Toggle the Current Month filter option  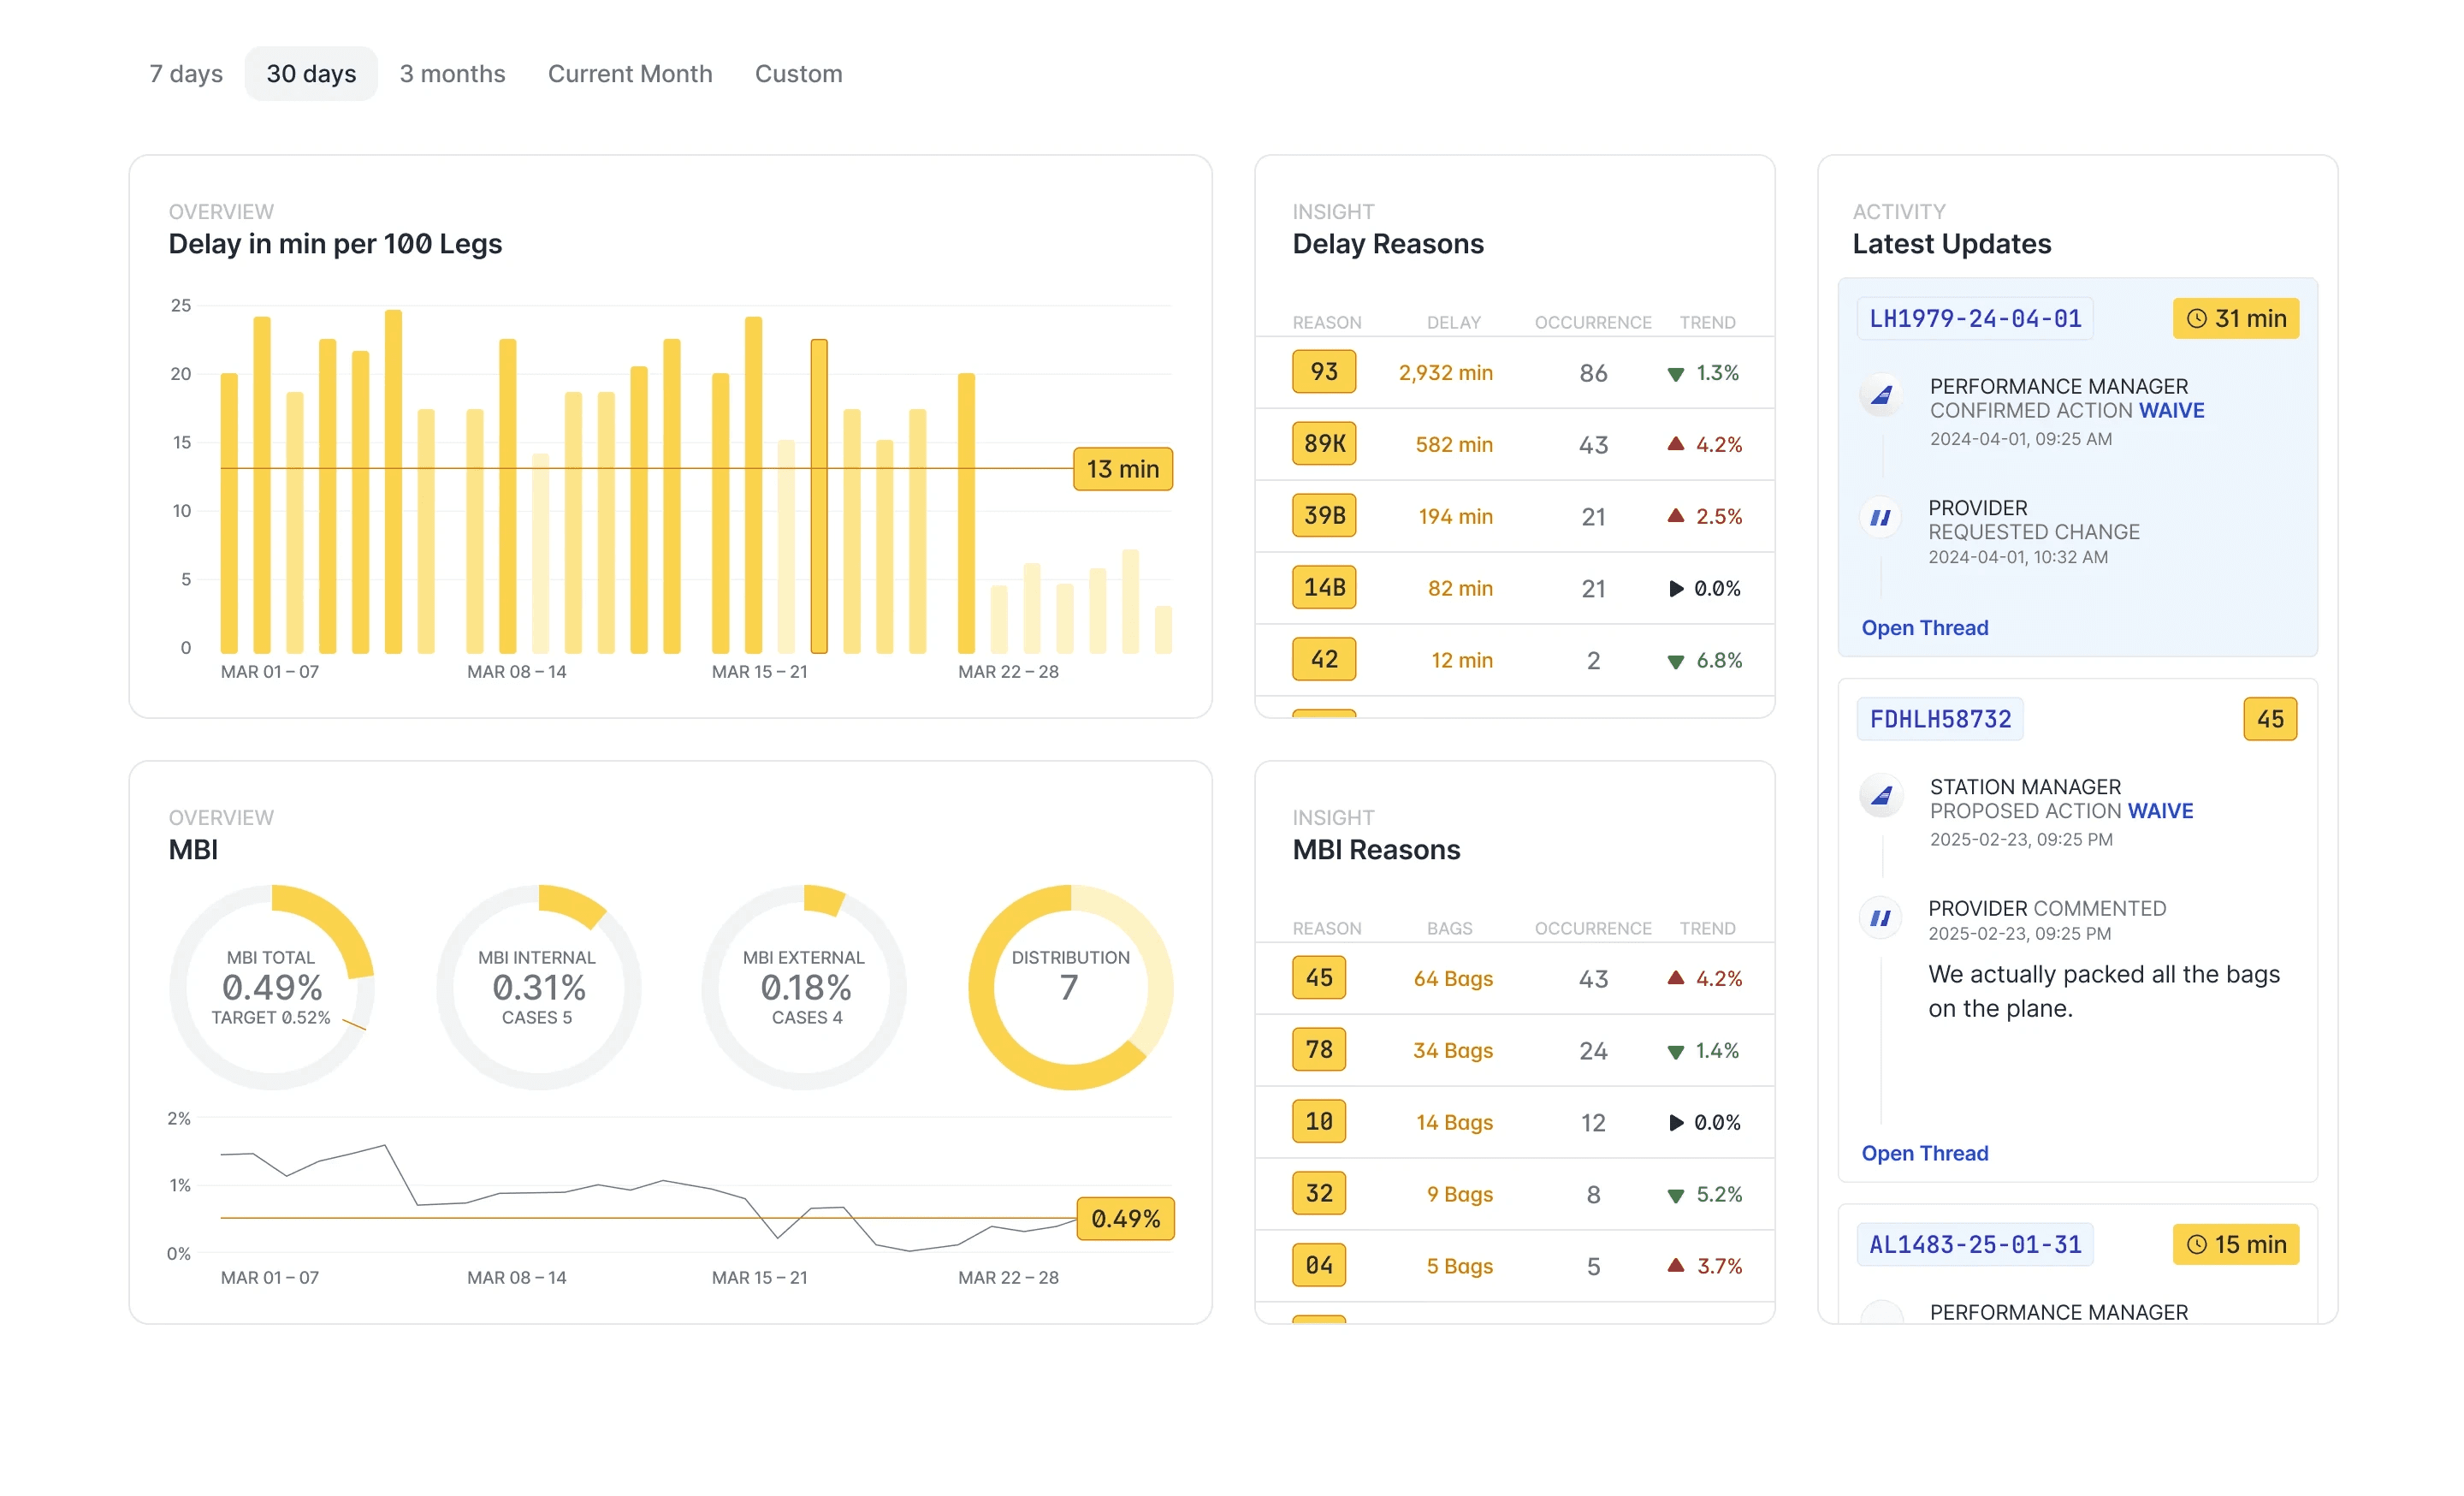point(630,72)
